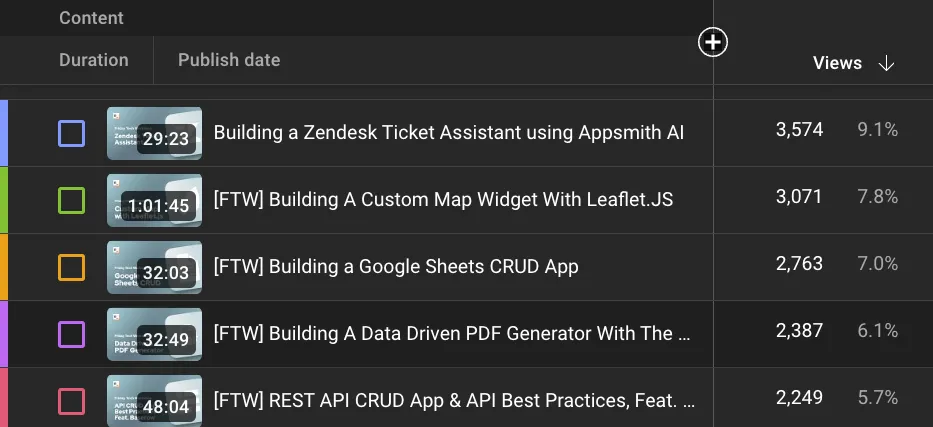The width and height of the screenshot is (933, 427).
Task: Open the "Data Driven PDF Generator" video title
Action: [452, 334]
